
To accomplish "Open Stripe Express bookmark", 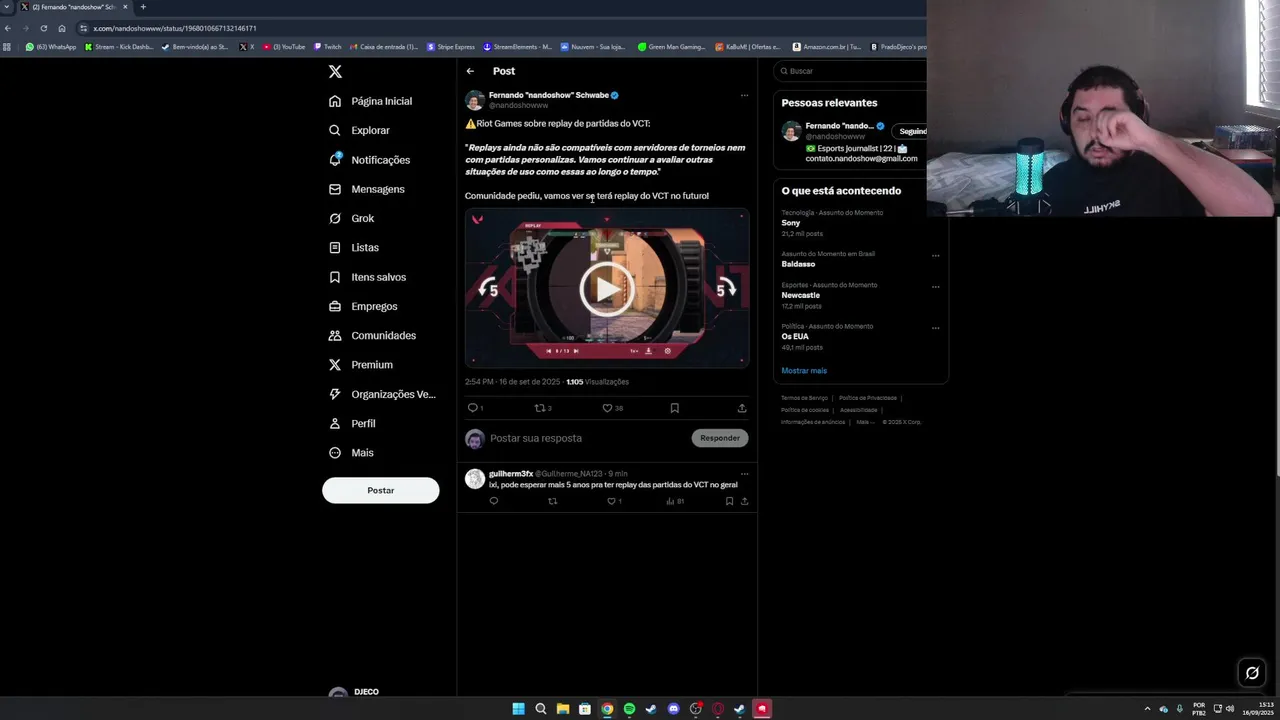I will 451,47.
